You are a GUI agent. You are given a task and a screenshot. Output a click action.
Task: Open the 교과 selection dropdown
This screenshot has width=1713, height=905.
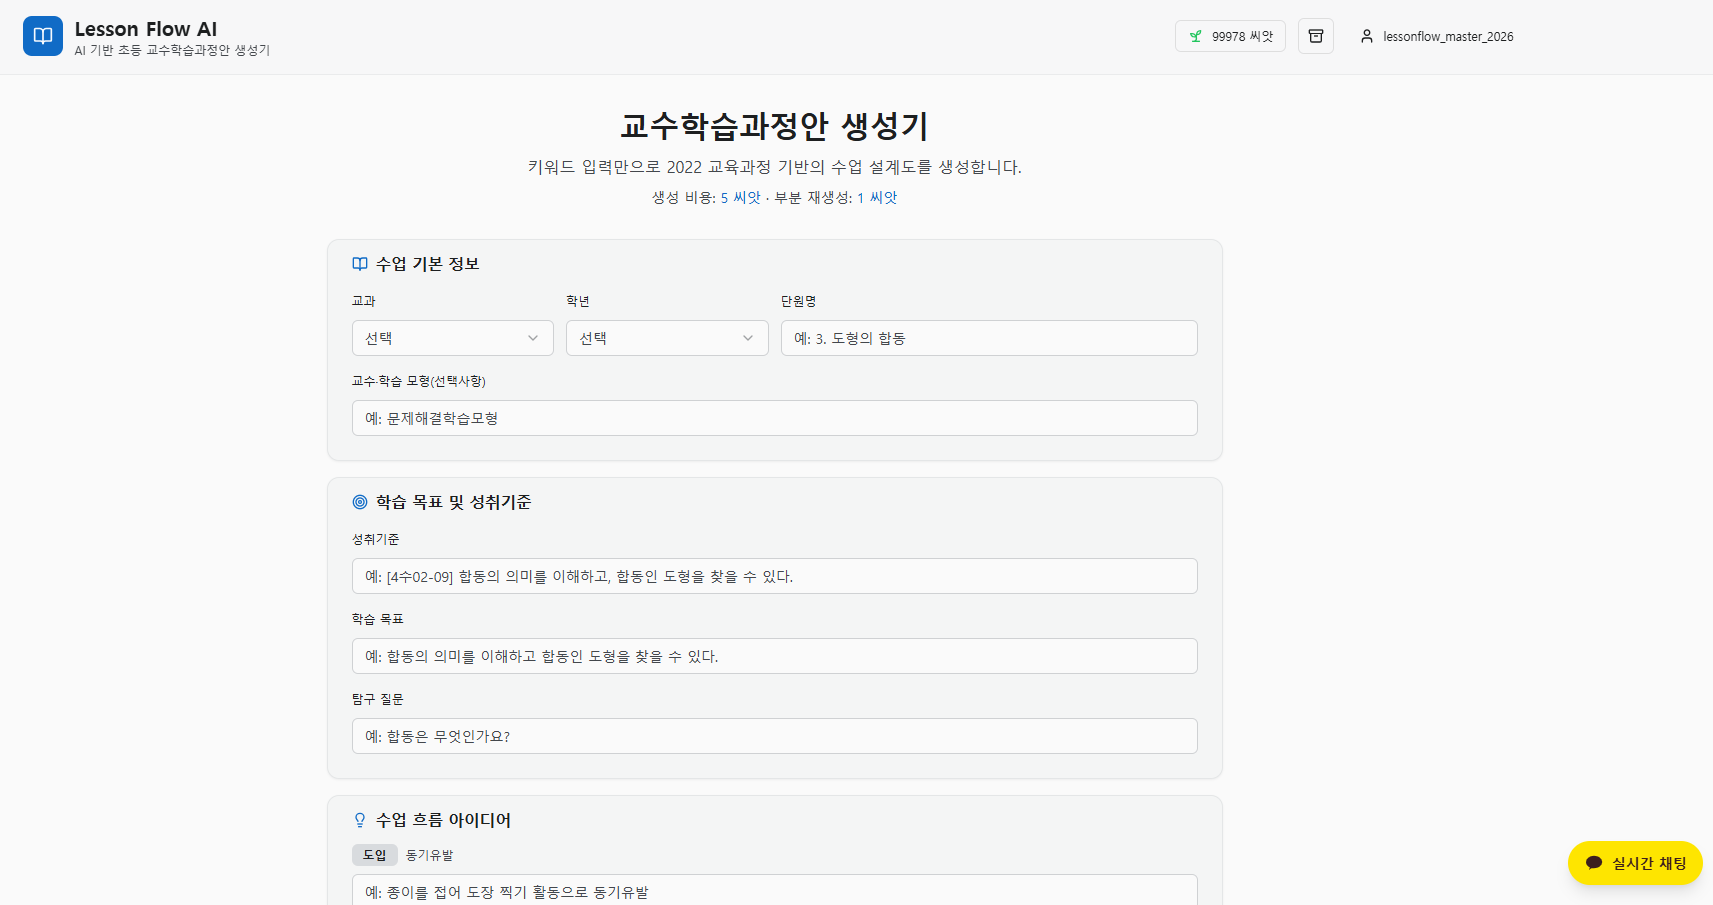pos(451,338)
